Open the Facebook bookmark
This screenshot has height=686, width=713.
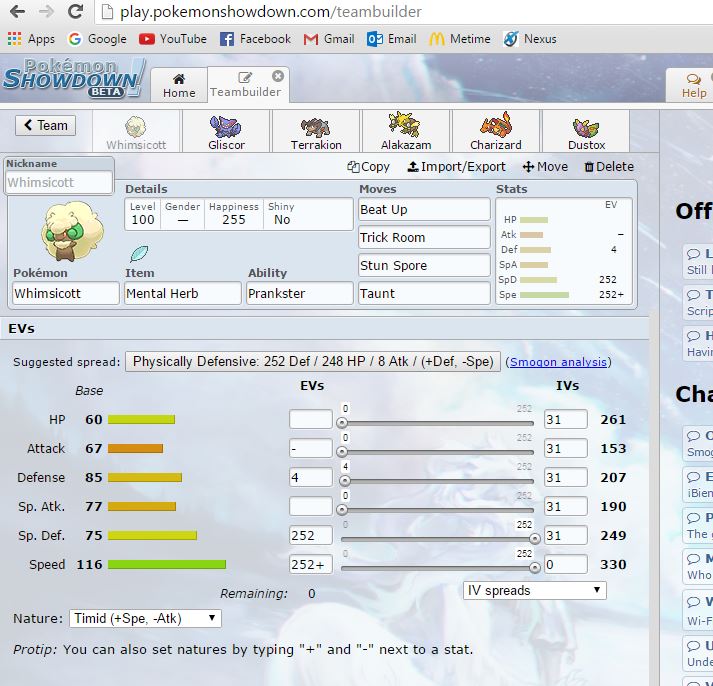[255, 39]
